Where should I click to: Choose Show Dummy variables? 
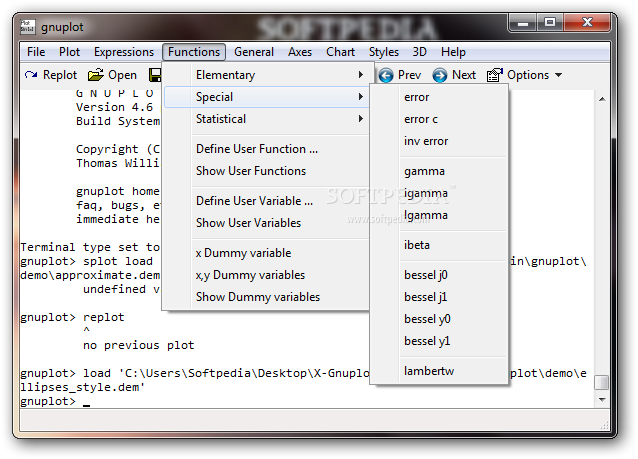(267, 297)
